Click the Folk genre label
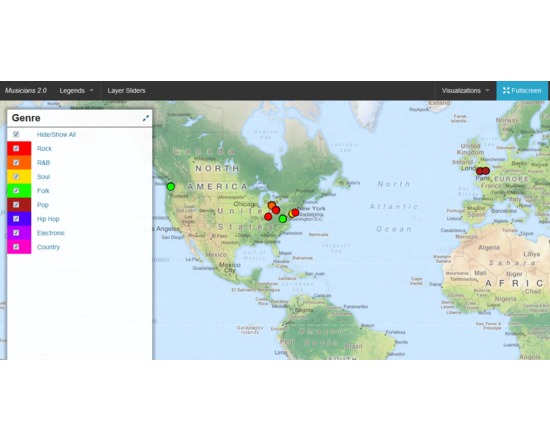This screenshot has width=550, height=440. (43, 191)
